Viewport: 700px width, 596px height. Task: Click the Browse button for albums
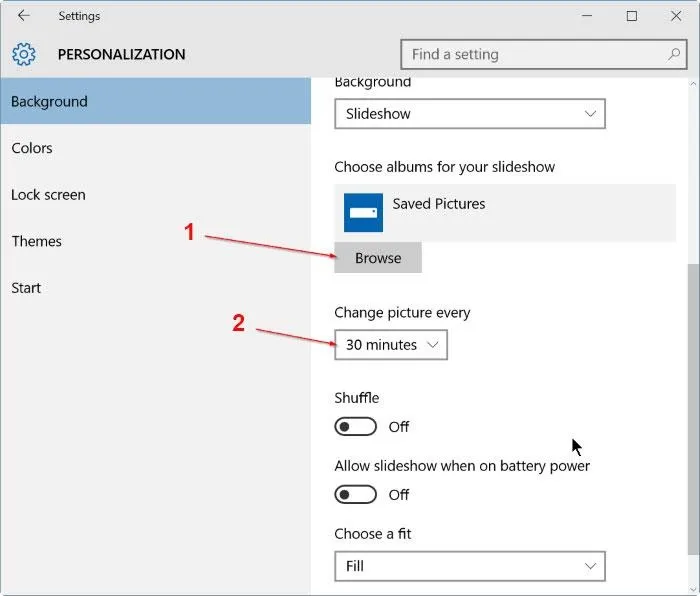(378, 258)
